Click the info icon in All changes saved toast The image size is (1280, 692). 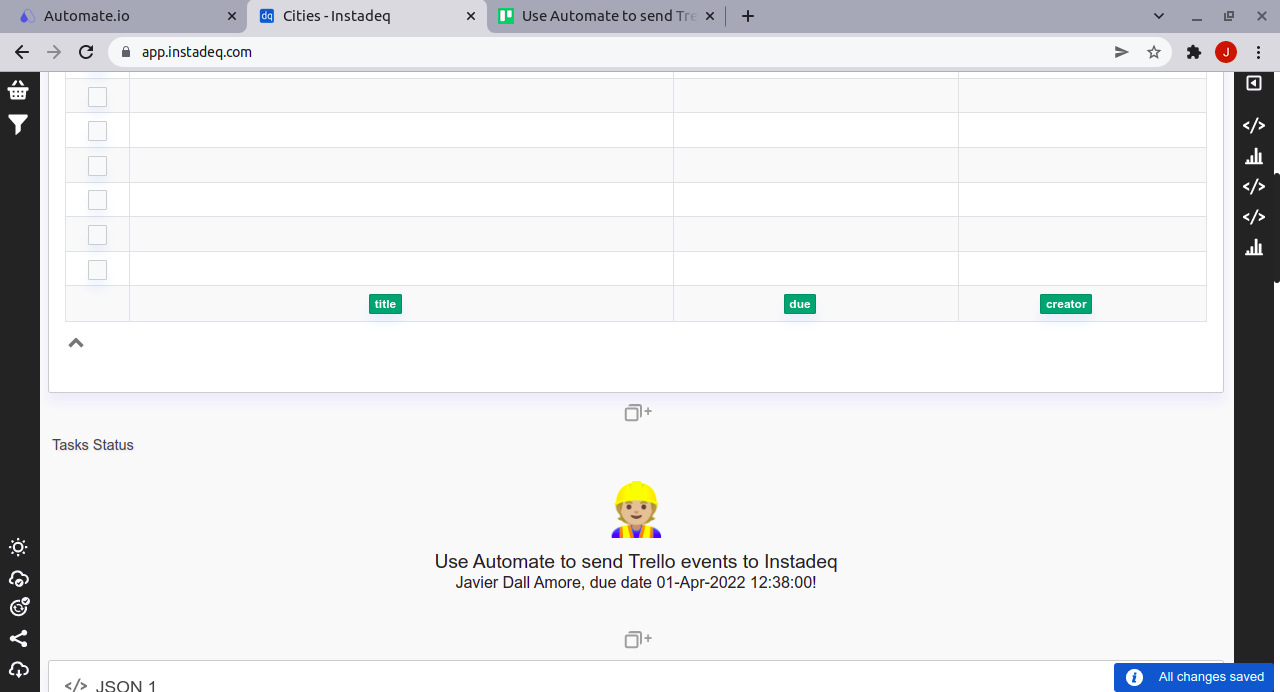pos(1134,677)
